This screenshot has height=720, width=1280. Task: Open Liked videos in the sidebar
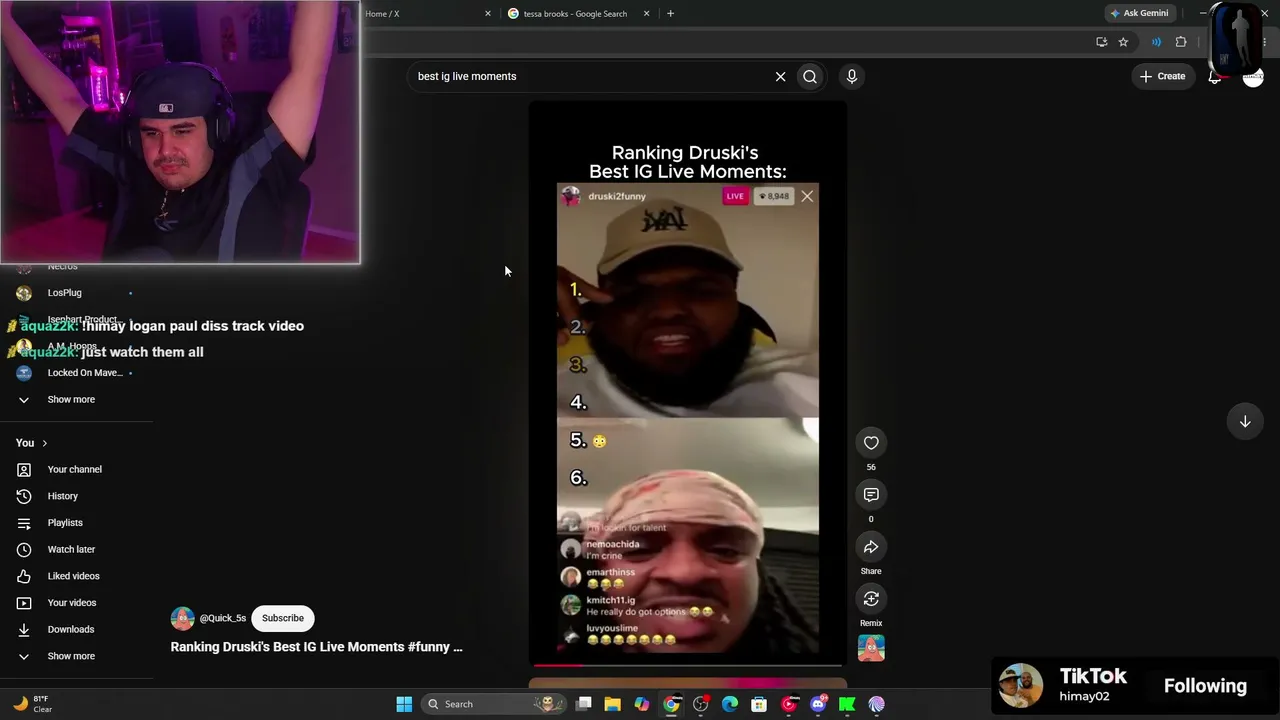tap(73, 576)
